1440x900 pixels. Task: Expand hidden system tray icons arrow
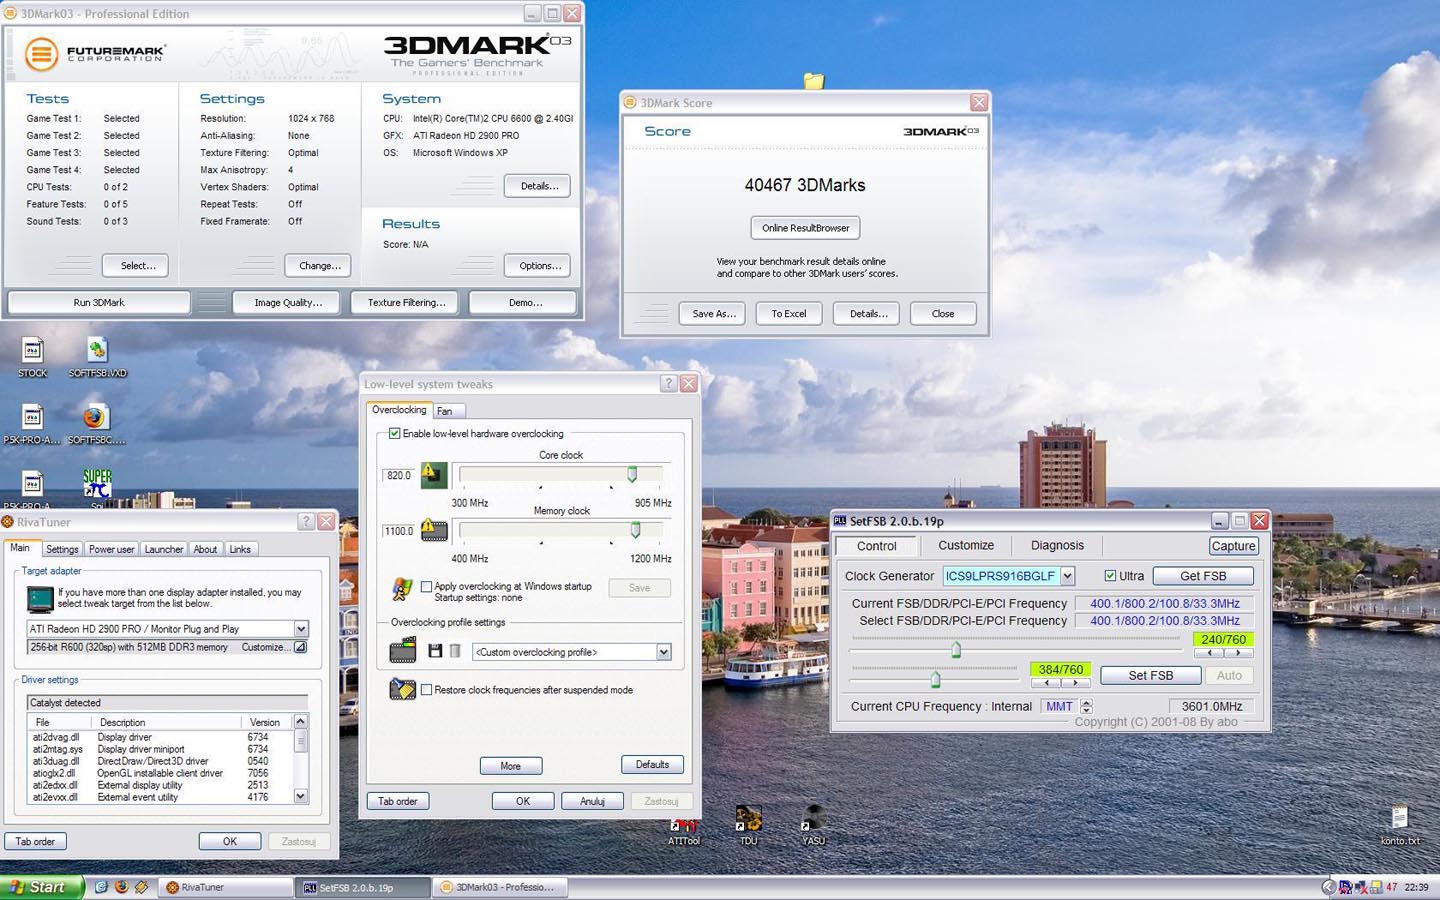[x=1329, y=887]
